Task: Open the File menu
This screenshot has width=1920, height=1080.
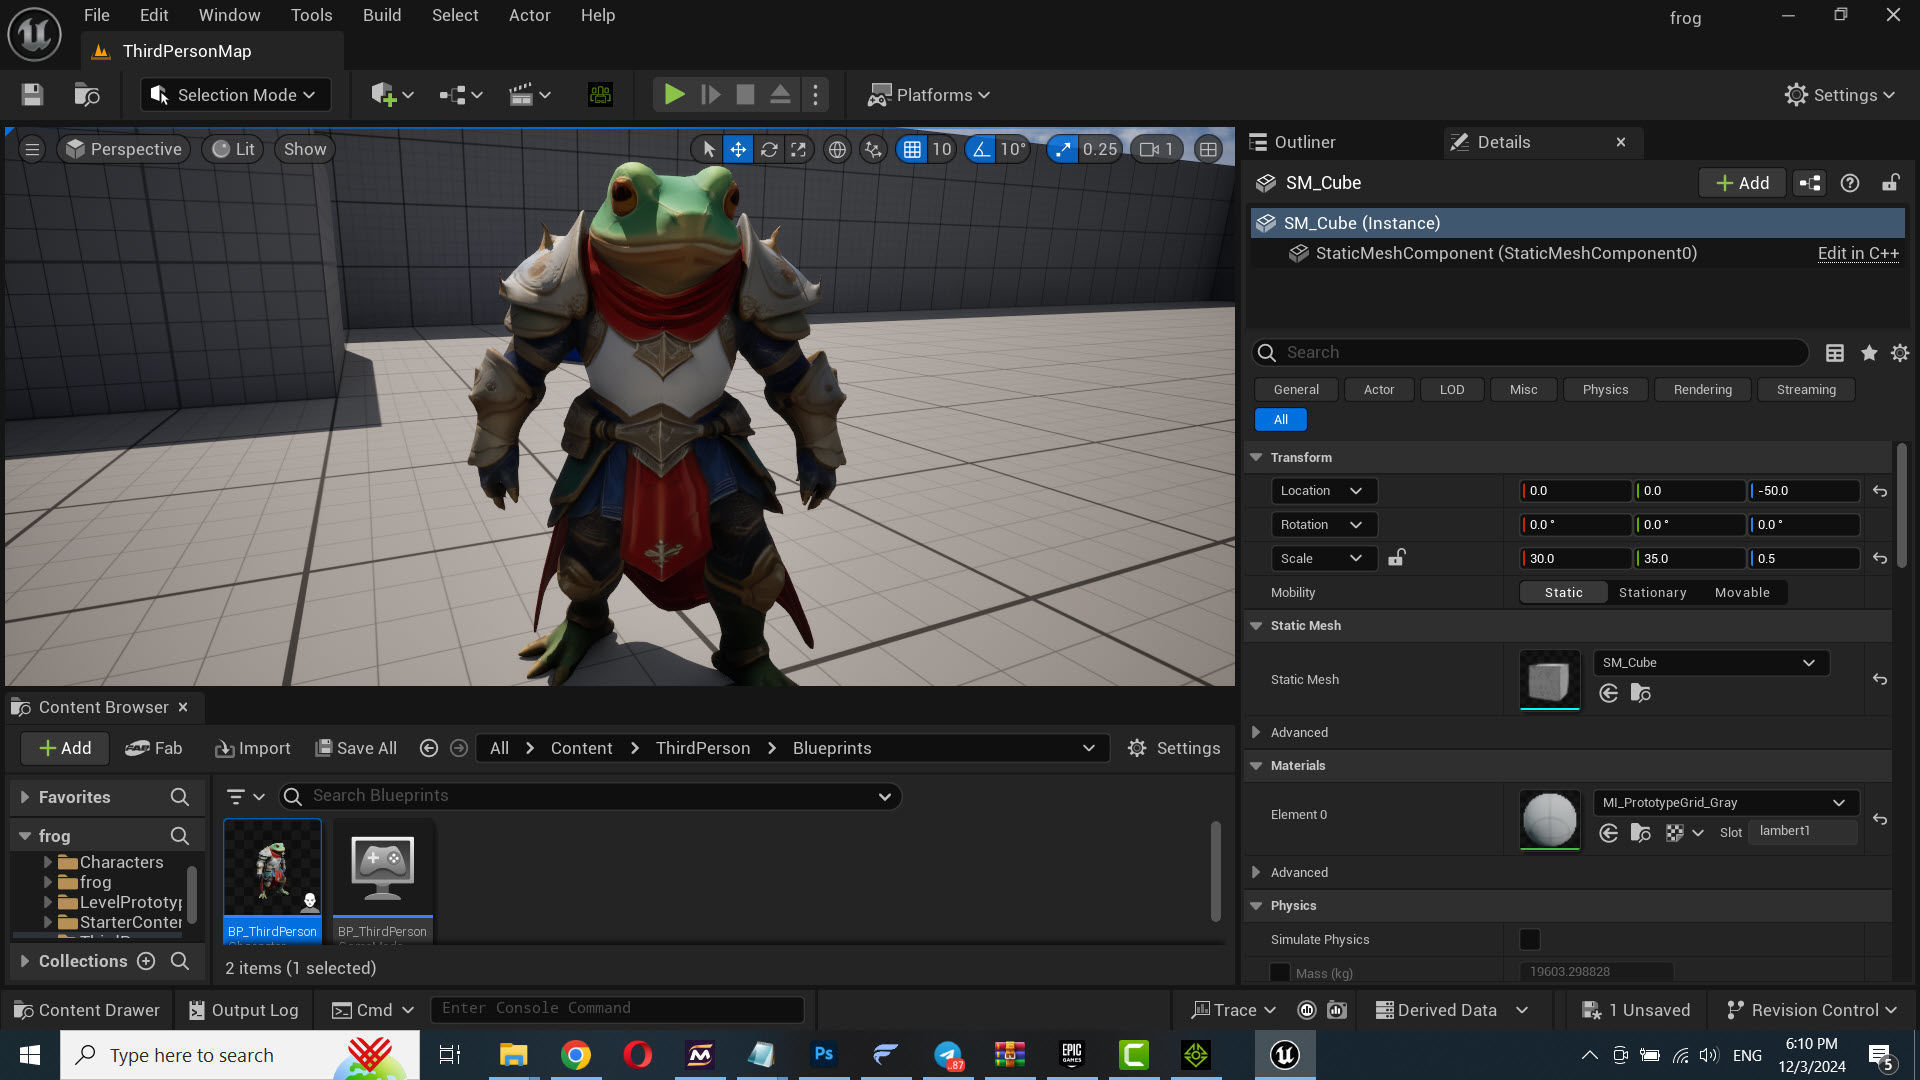Action: click(x=97, y=15)
